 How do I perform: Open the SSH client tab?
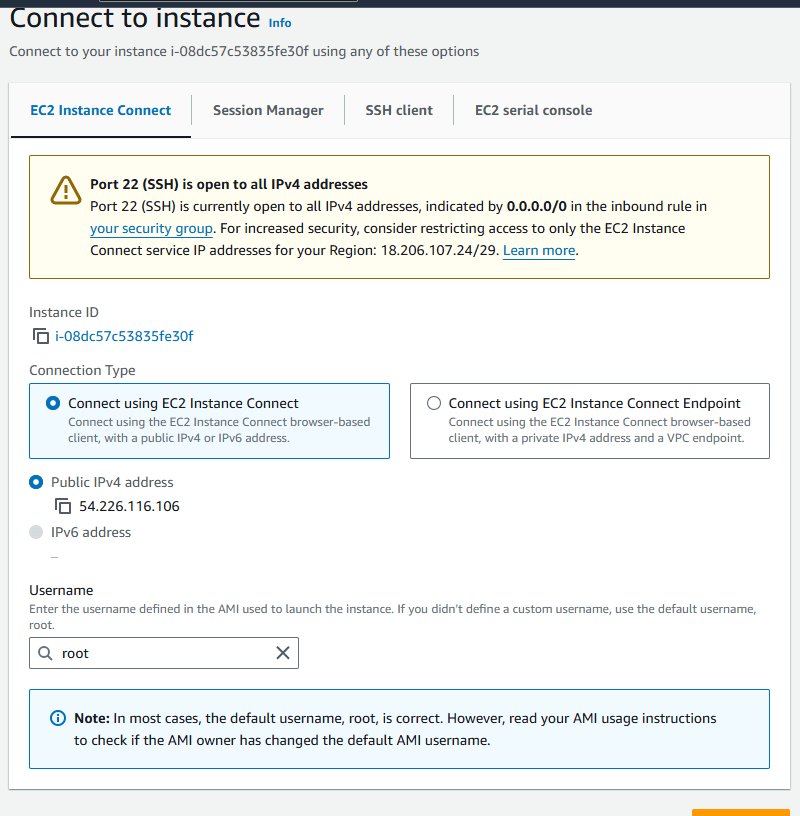coord(399,111)
